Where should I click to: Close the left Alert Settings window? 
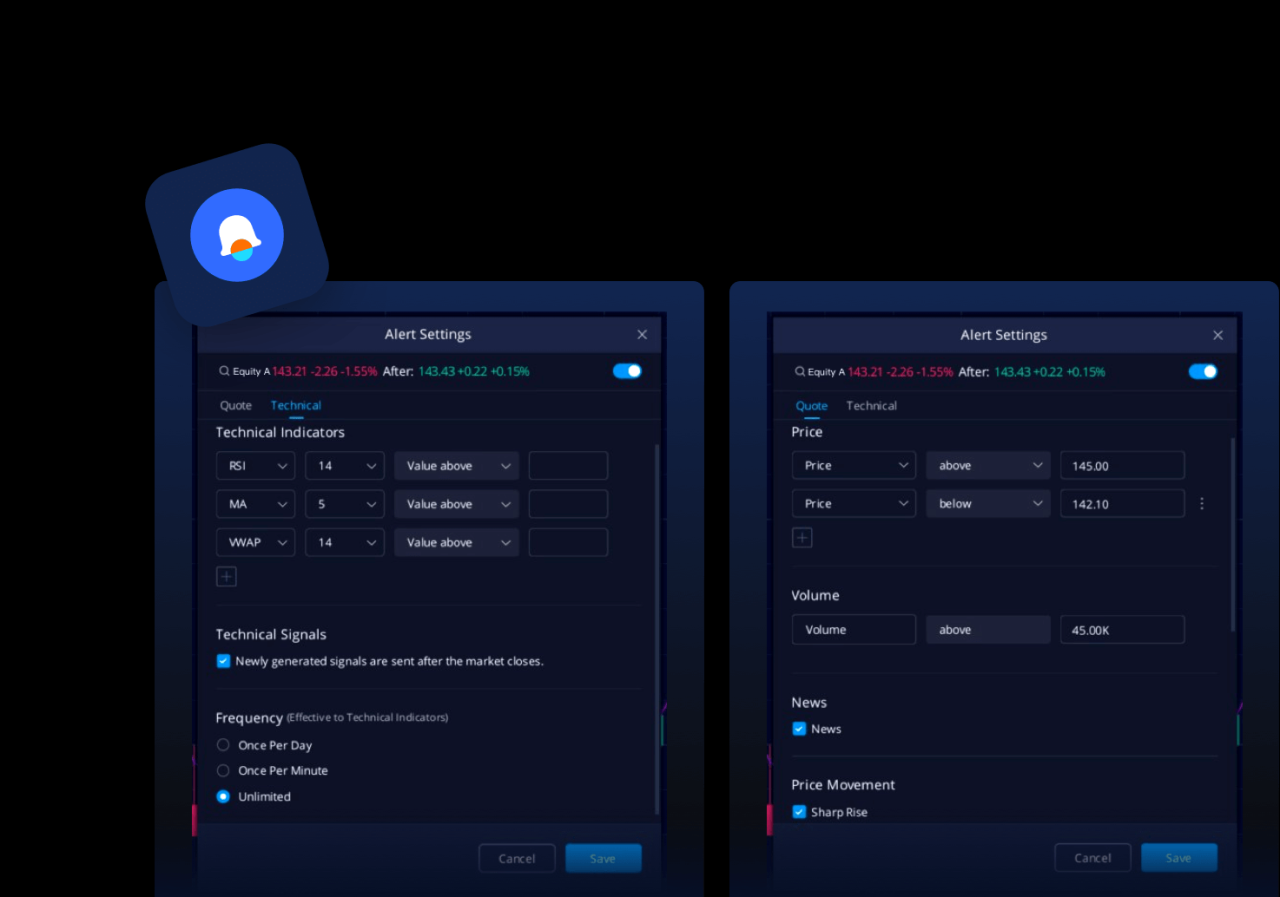tap(642, 335)
